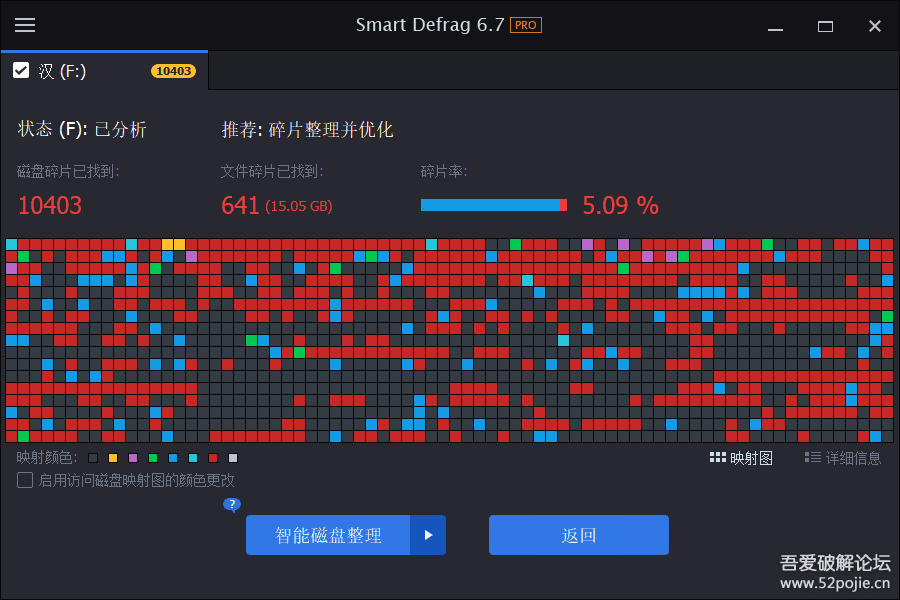Click the fragmentation rate progress bar
This screenshot has width=900, height=600.
(x=494, y=205)
